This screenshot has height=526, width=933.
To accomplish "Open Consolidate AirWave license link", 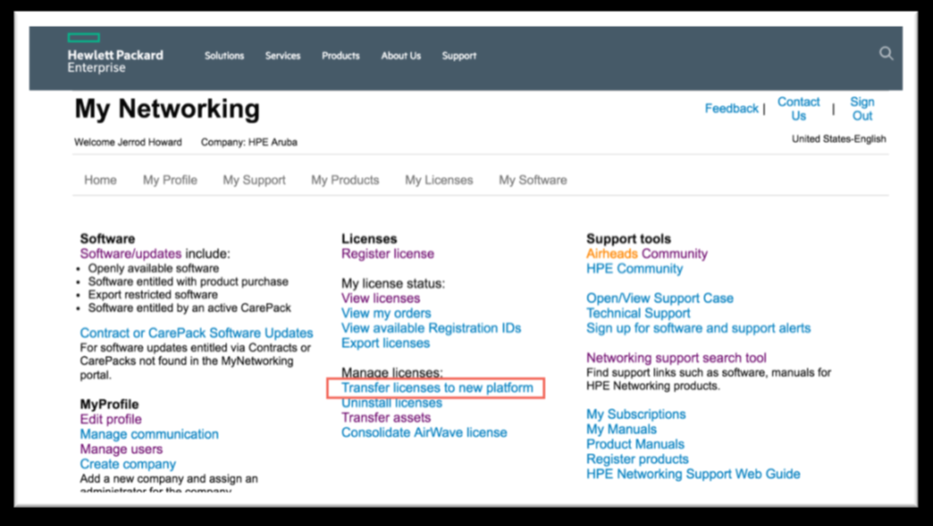I will pyautogui.click(x=424, y=432).
